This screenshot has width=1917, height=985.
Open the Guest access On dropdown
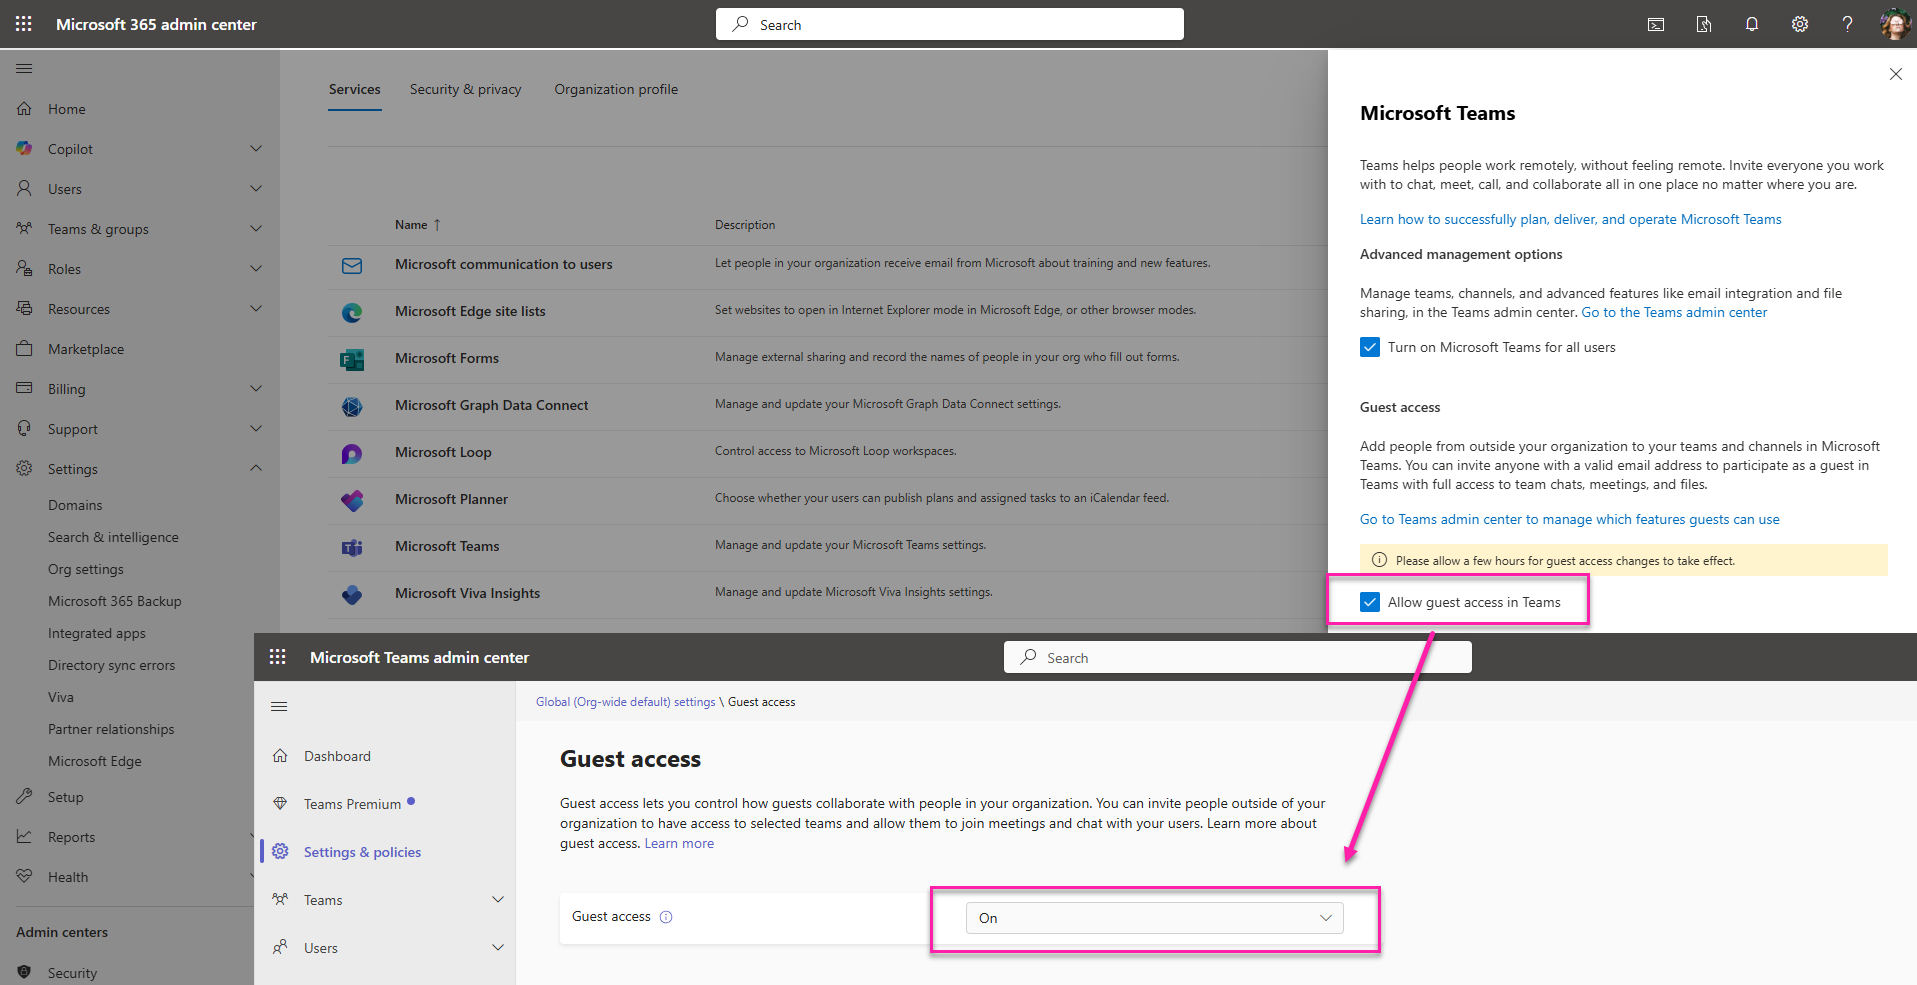click(1155, 918)
